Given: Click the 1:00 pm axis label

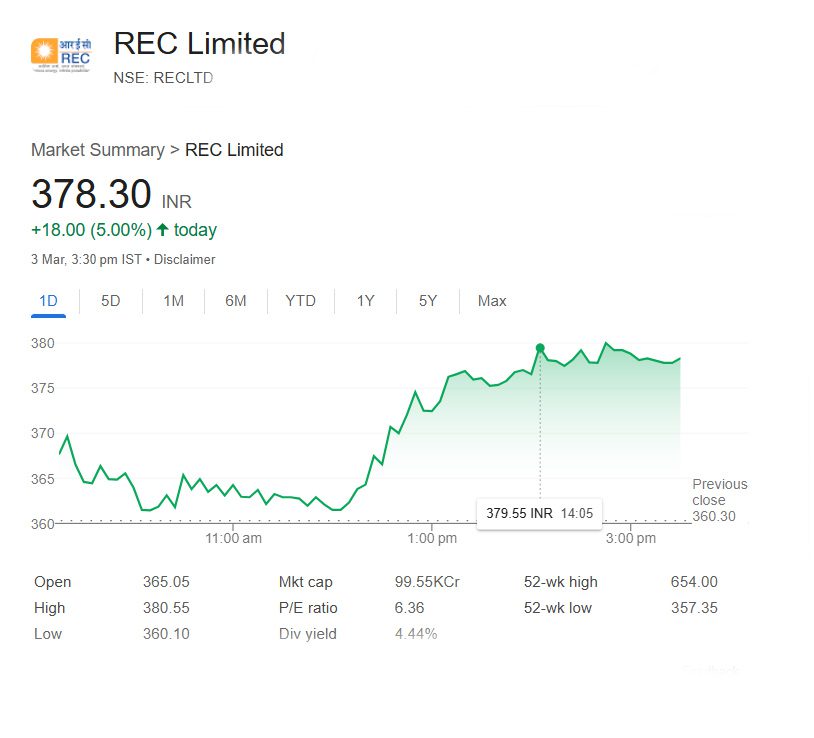Looking at the screenshot, I should 432,538.
